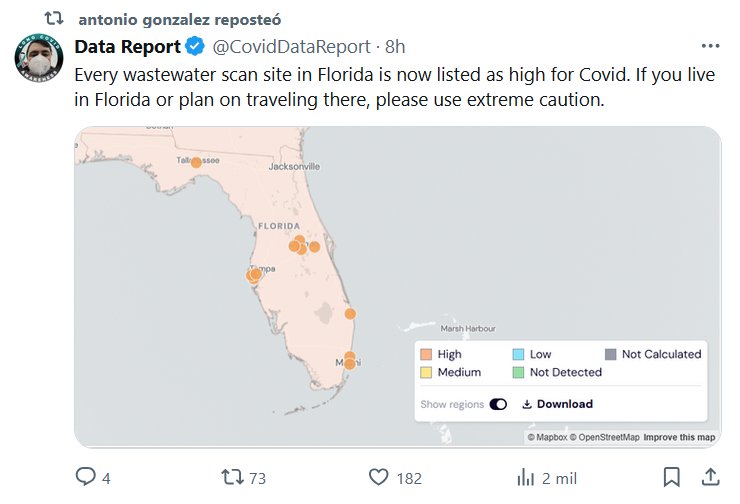Toggle the Show regions switch
Image resolution: width=740 pixels, height=504 pixels.
tap(498, 404)
